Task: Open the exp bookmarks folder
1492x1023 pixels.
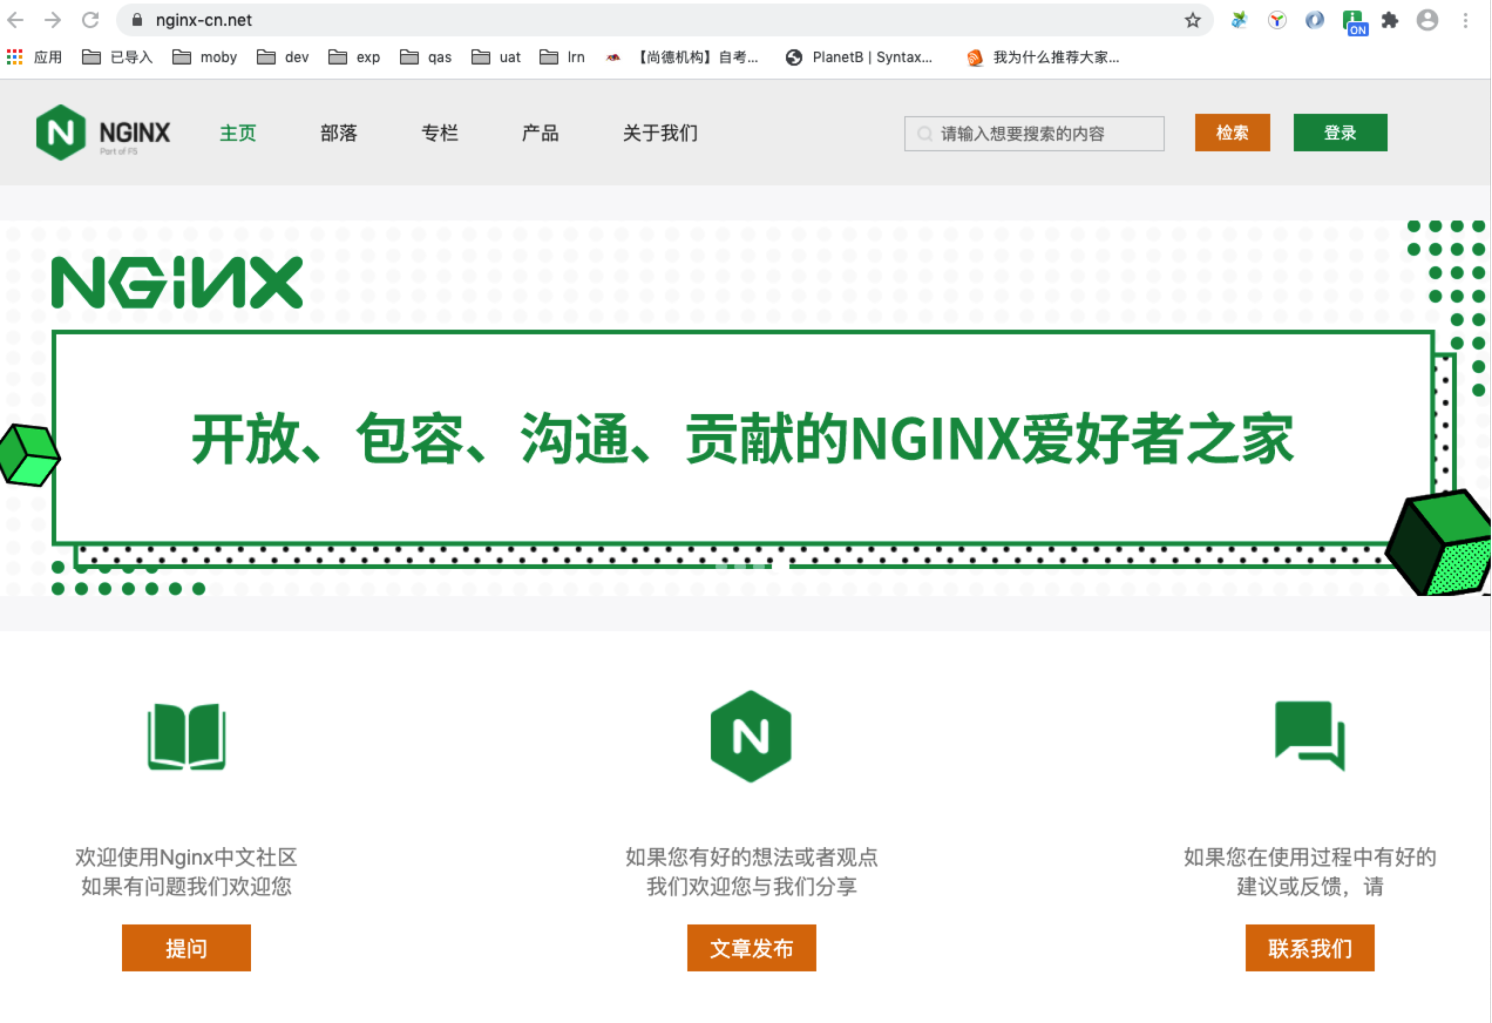Action: pyautogui.click(x=355, y=57)
